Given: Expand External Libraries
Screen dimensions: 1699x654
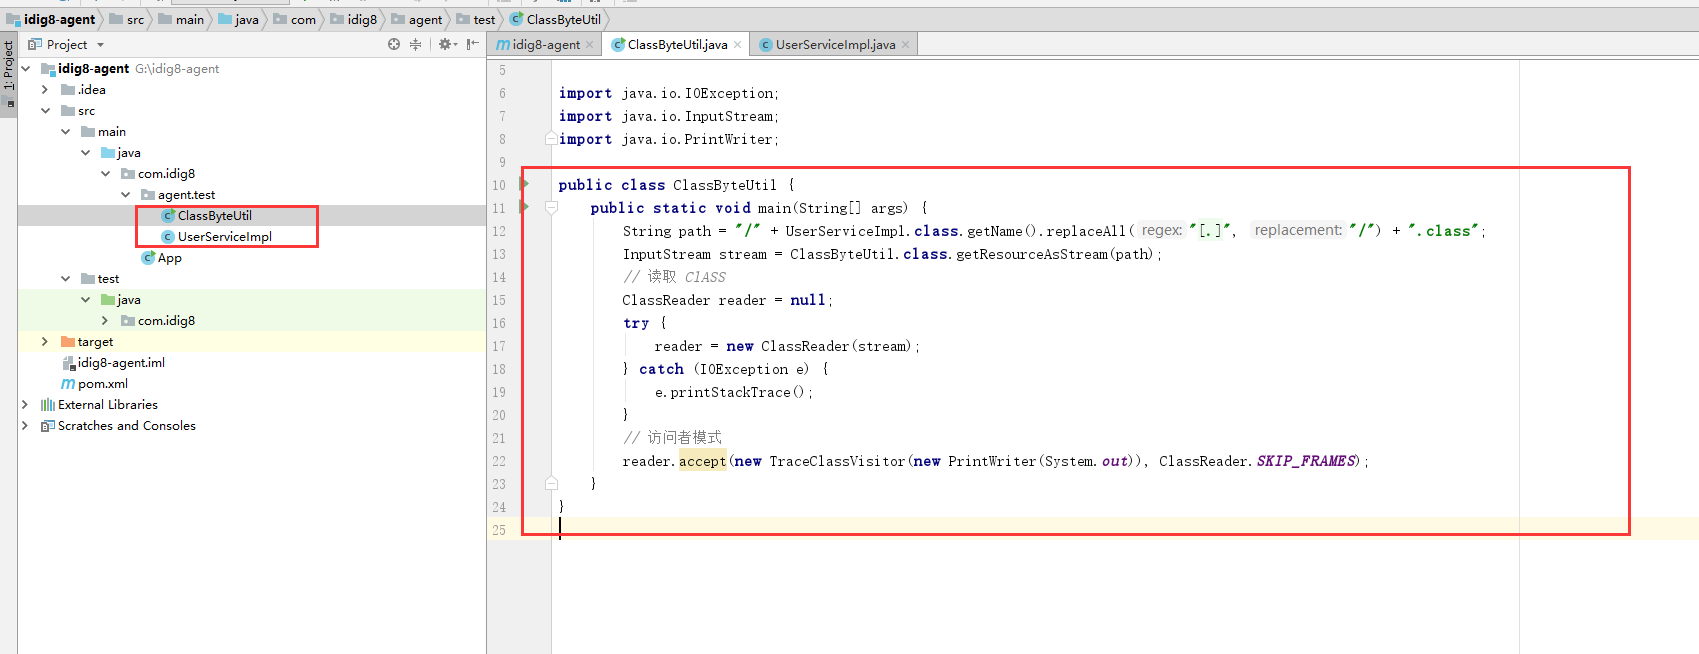Looking at the screenshot, I should [x=25, y=405].
